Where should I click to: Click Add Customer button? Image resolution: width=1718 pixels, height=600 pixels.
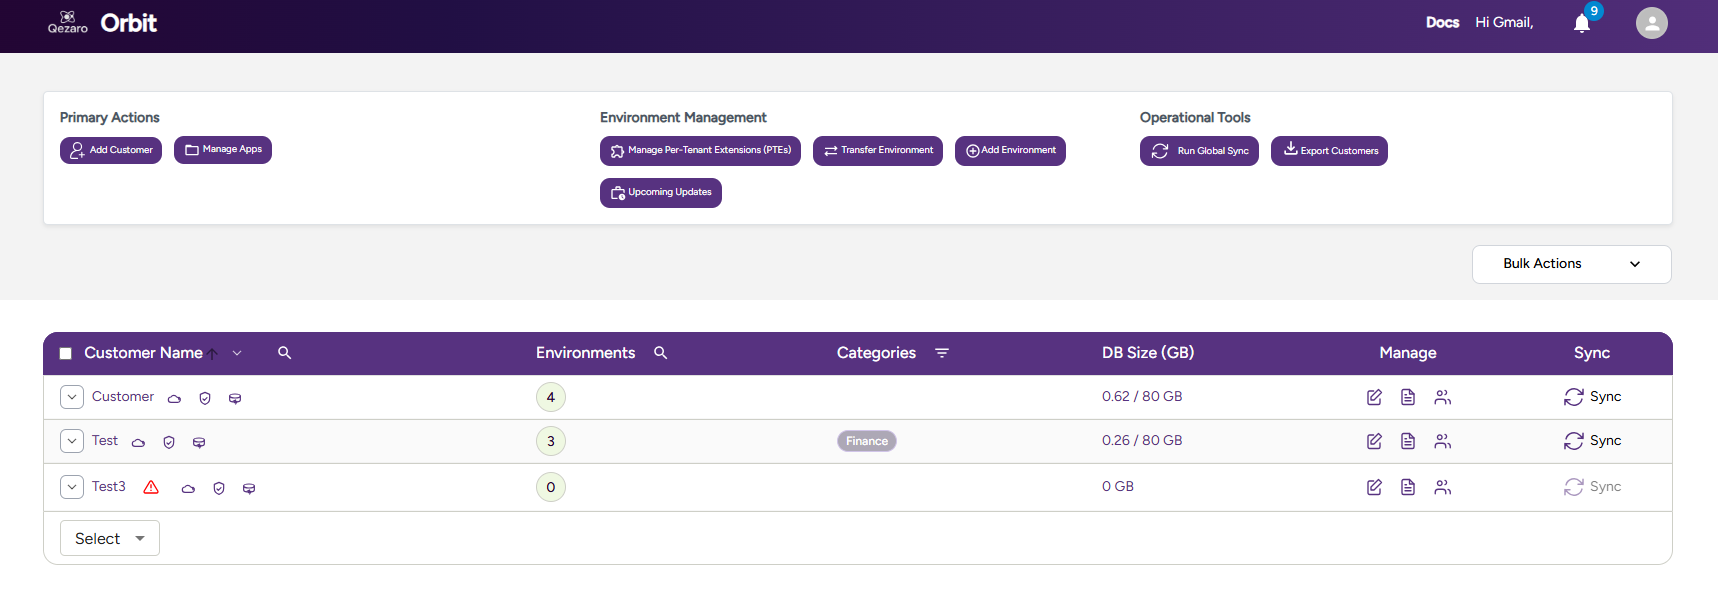(x=111, y=150)
